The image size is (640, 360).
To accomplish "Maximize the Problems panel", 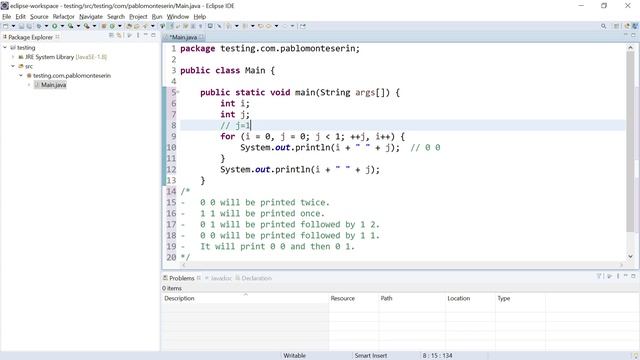I will [633, 276].
